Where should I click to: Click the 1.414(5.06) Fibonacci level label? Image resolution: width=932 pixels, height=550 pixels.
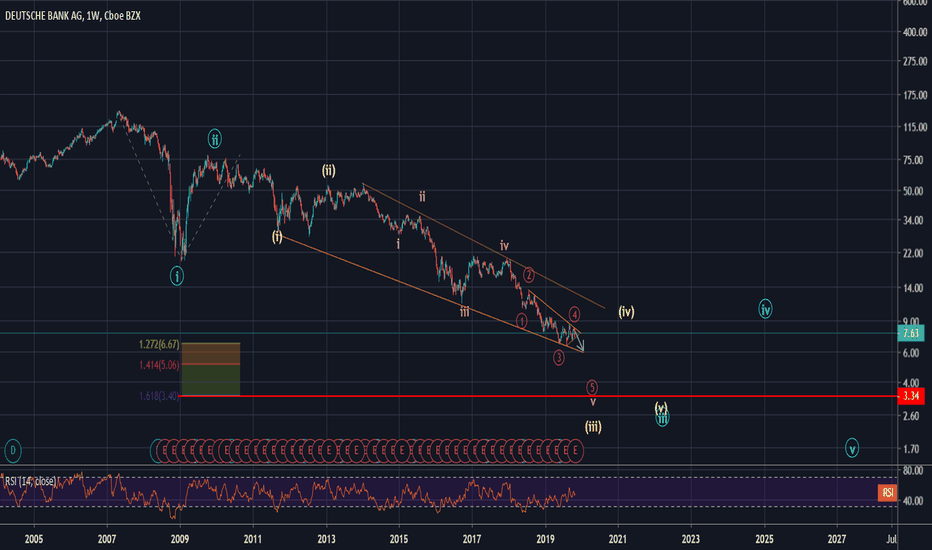159,365
